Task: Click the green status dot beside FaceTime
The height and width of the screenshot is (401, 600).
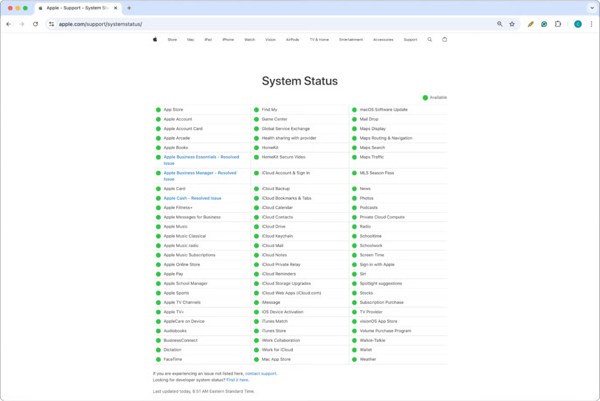Action: click(x=158, y=359)
